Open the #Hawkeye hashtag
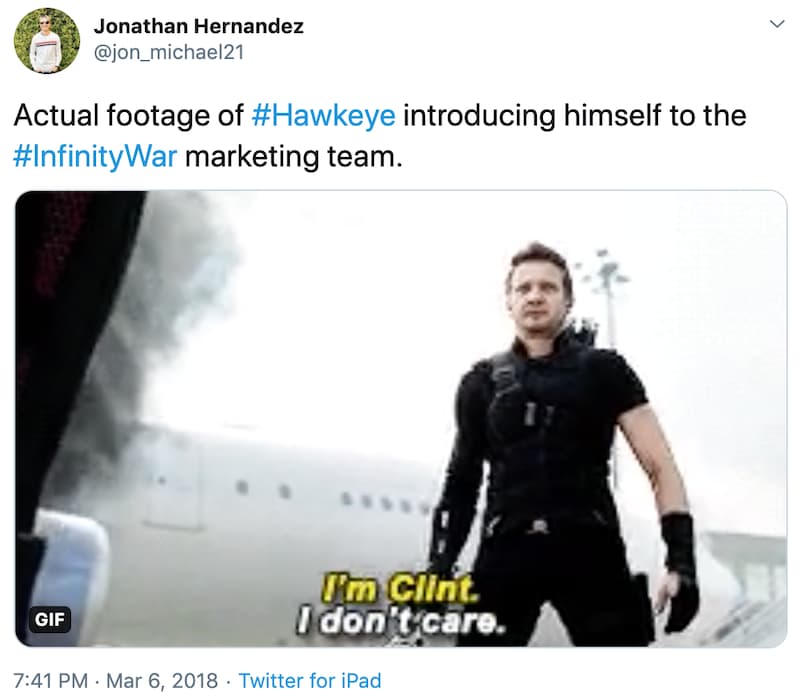Image resolution: width=800 pixels, height=700 pixels. (323, 115)
